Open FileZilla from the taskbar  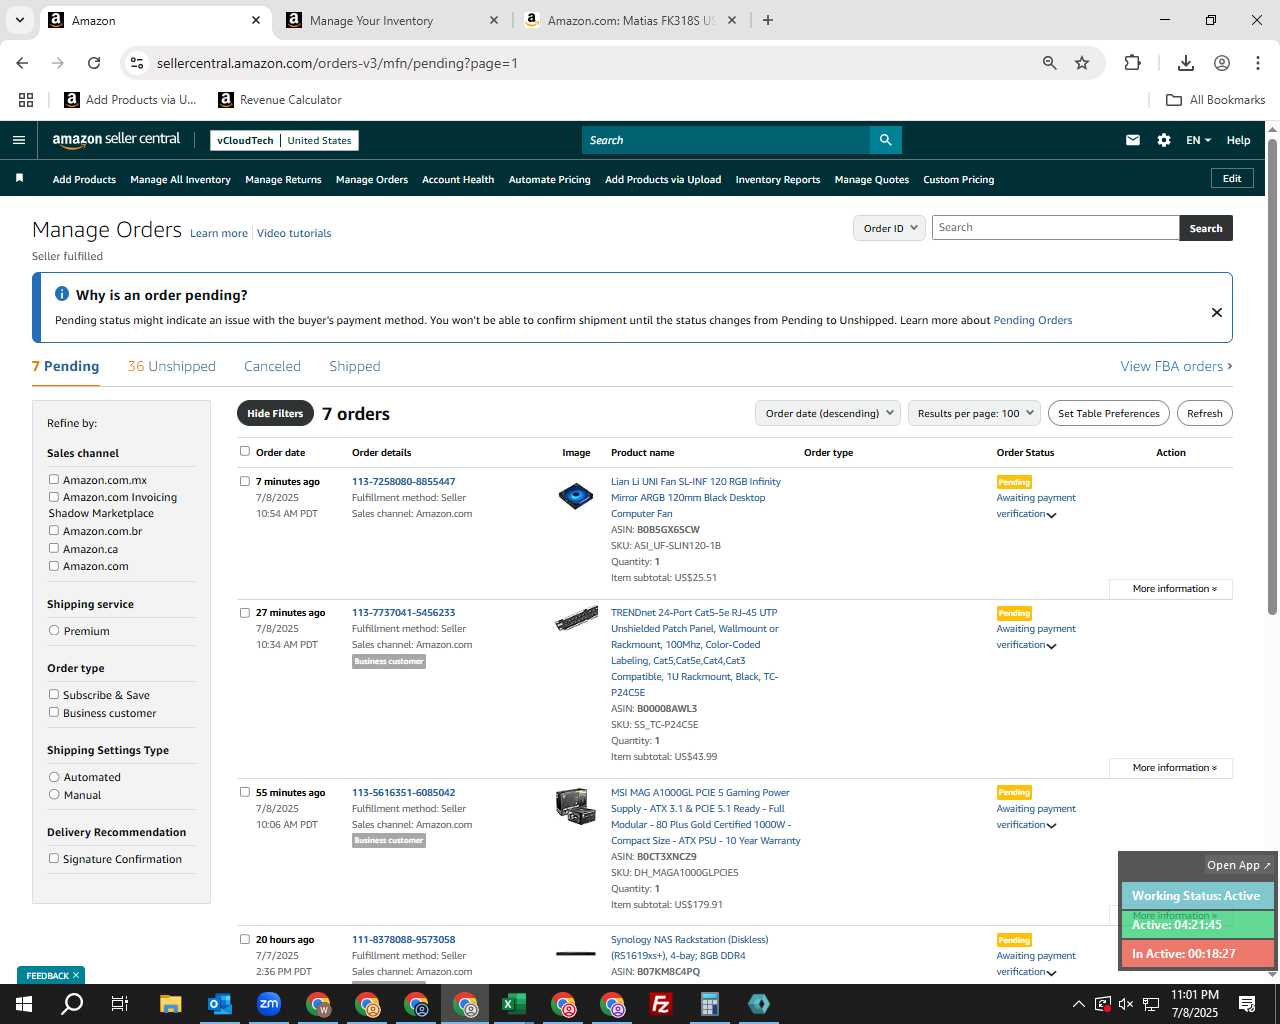pos(661,1004)
